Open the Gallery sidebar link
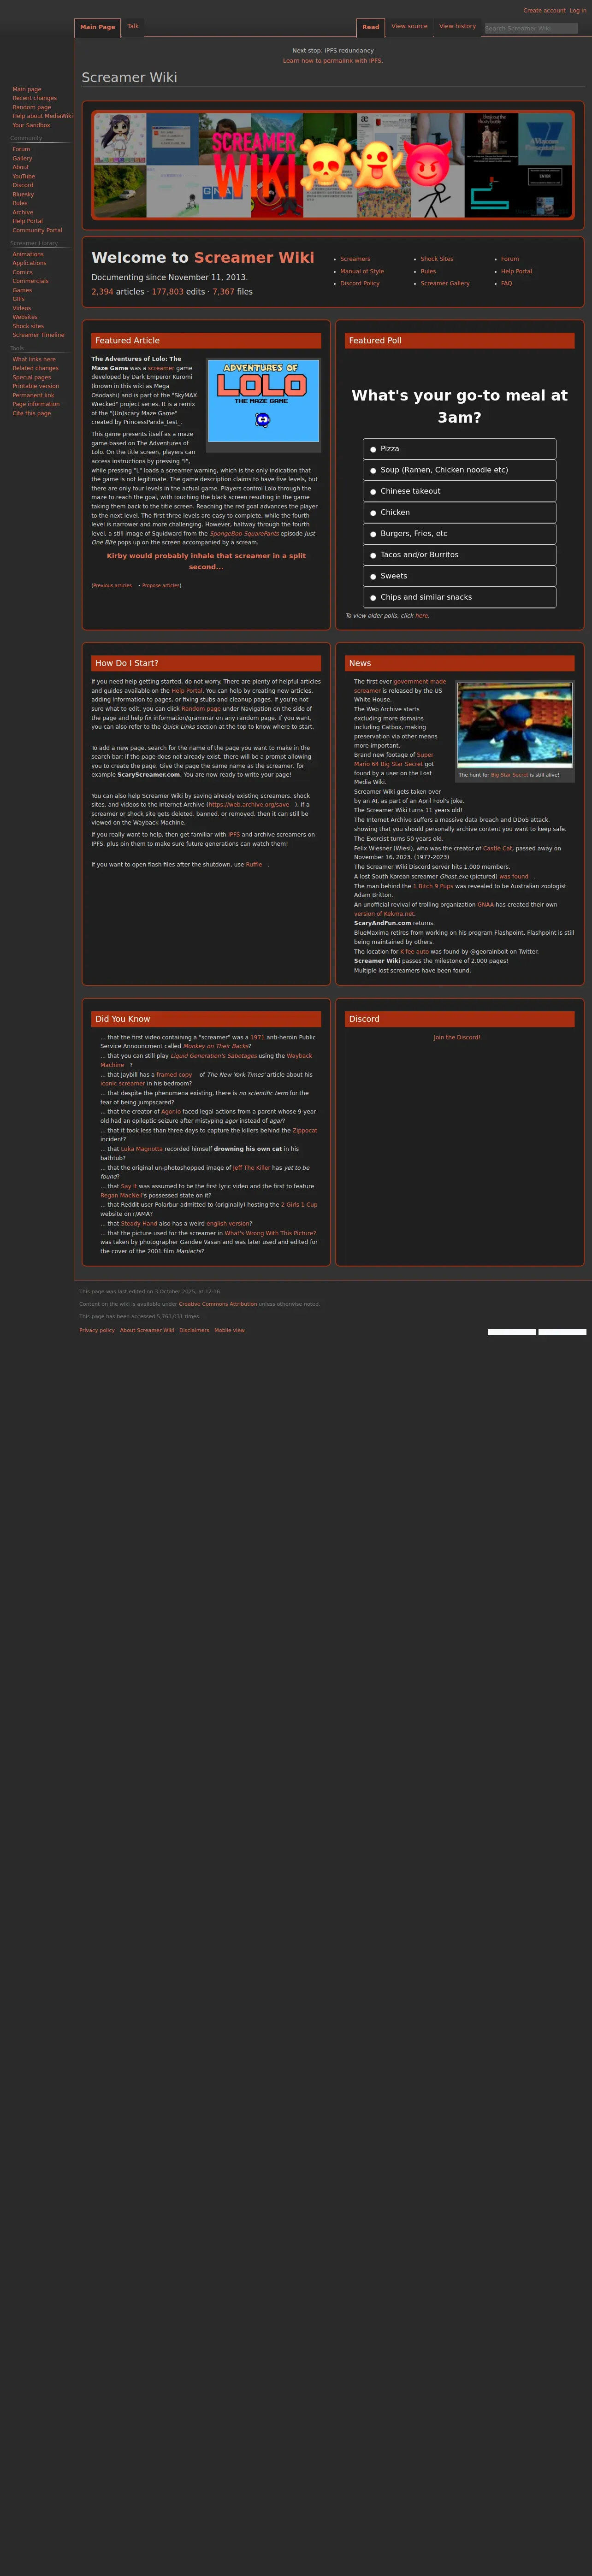The image size is (592, 2576). [22, 158]
